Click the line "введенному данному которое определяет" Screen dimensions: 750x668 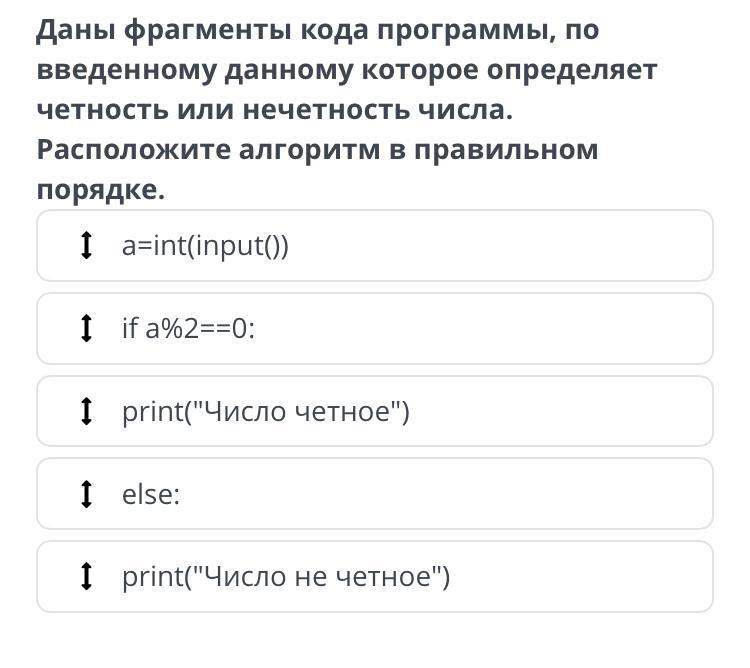pos(347,70)
